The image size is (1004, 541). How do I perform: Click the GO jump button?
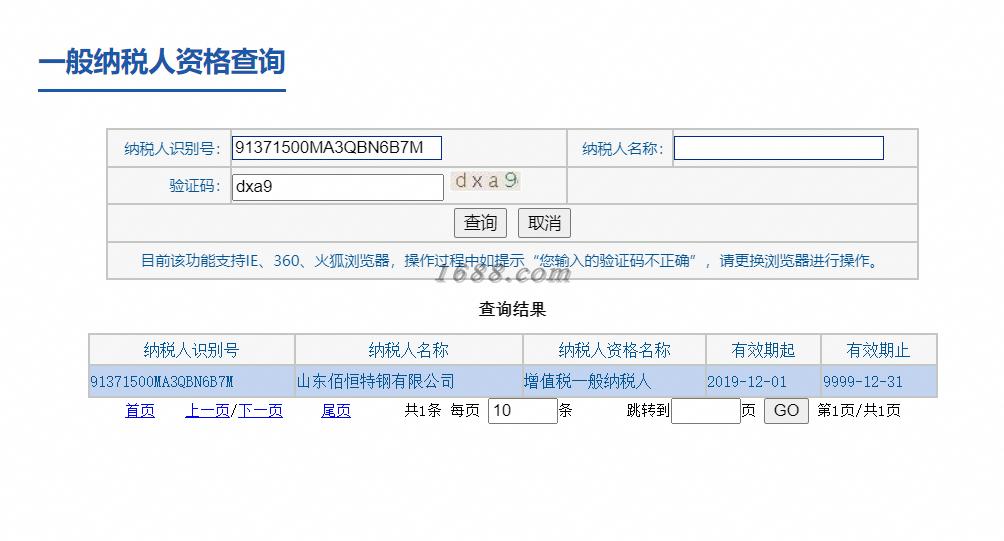[x=786, y=411]
